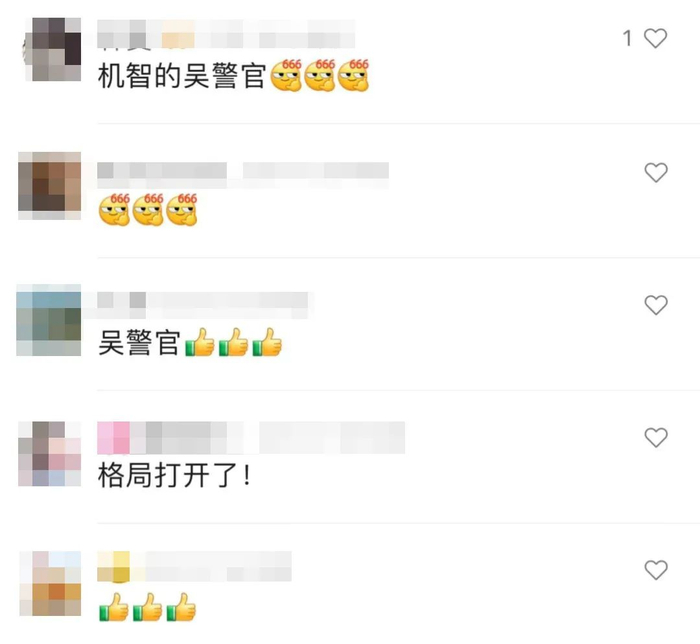The image size is (700, 644).
Task: Select the comment text '机智的吴警官'
Action: click(x=182, y=76)
